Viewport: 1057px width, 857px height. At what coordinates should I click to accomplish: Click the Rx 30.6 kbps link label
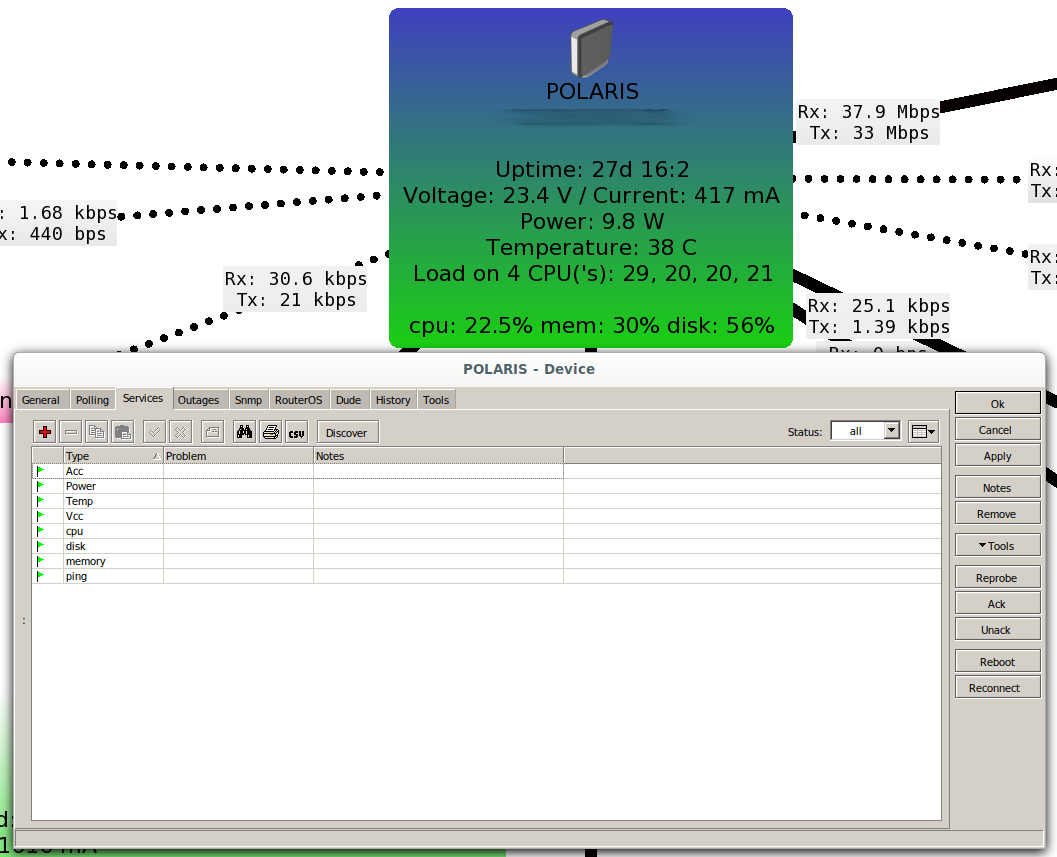point(295,289)
